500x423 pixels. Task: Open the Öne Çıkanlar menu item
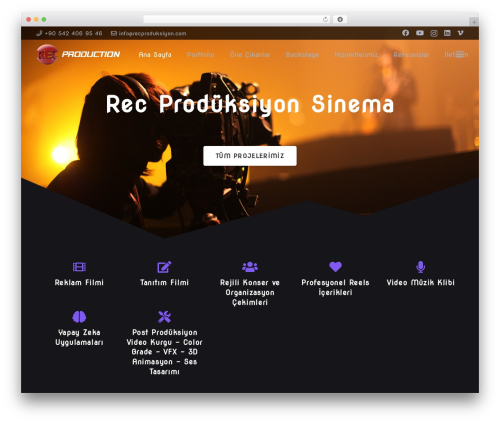click(250, 55)
